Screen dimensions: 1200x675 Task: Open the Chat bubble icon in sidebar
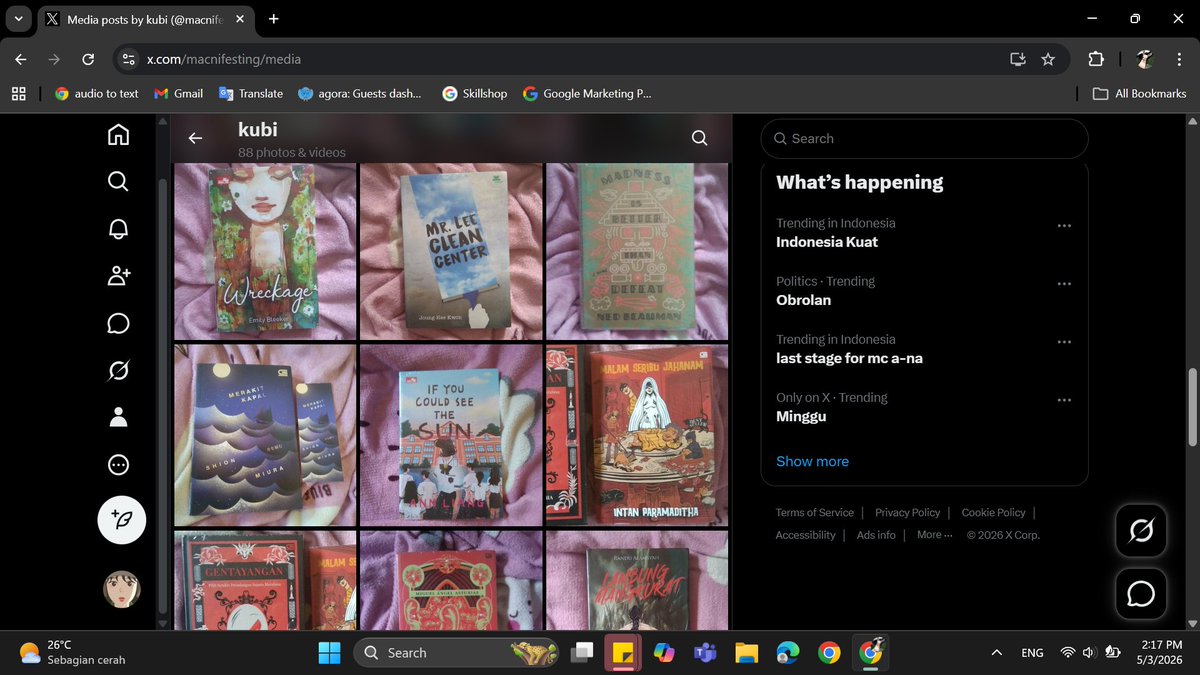[x=118, y=324]
